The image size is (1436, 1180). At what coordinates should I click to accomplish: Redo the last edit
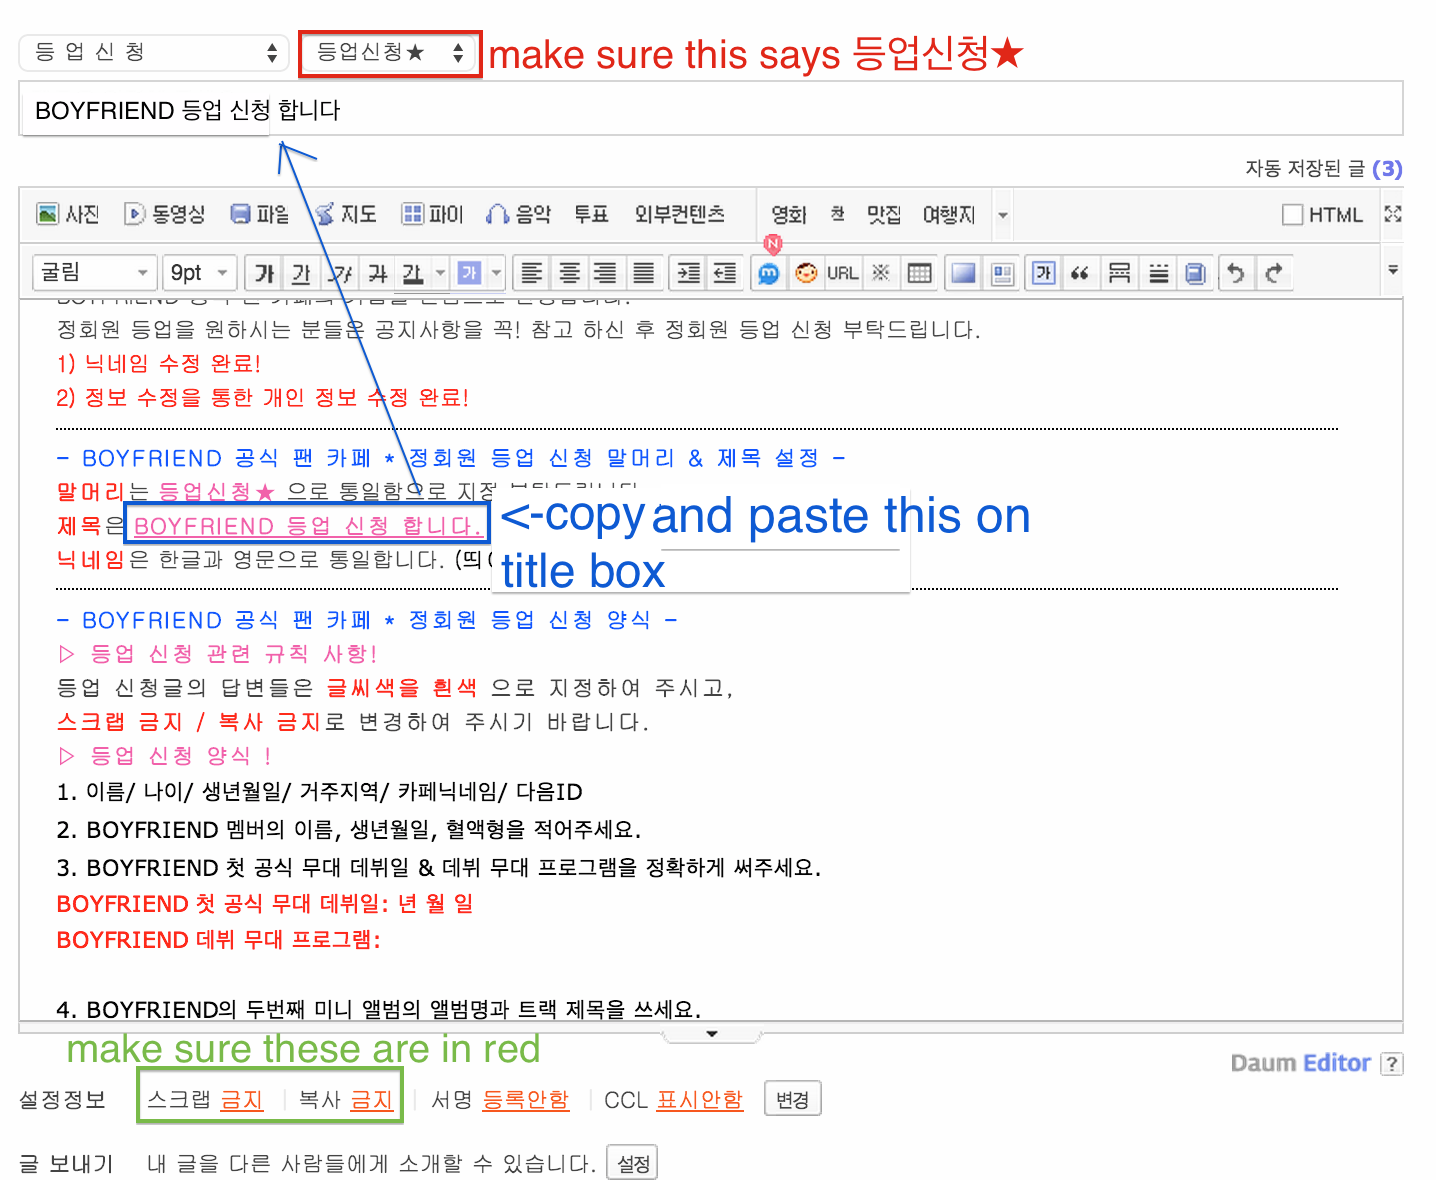click(x=1274, y=273)
